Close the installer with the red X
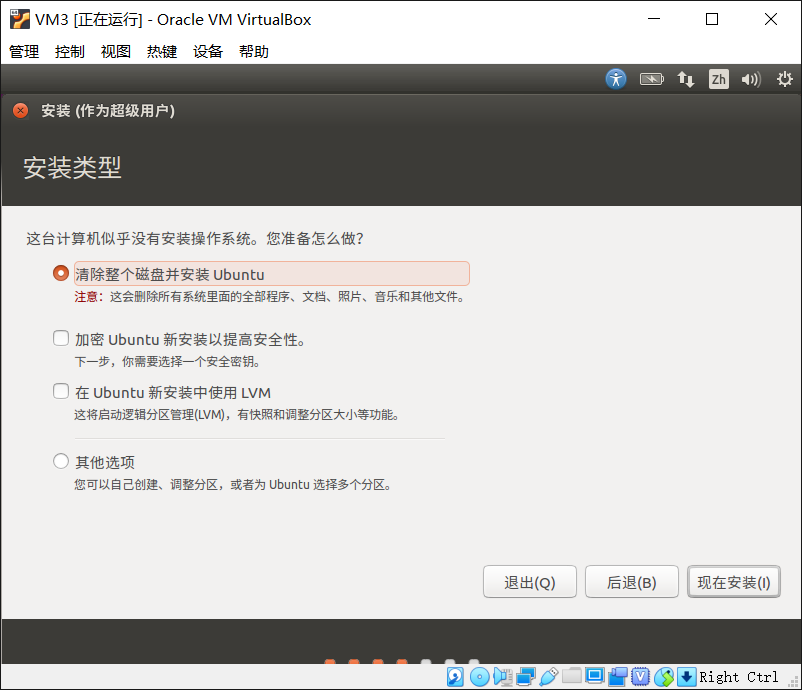The image size is (802, 690). click(20, 110)
